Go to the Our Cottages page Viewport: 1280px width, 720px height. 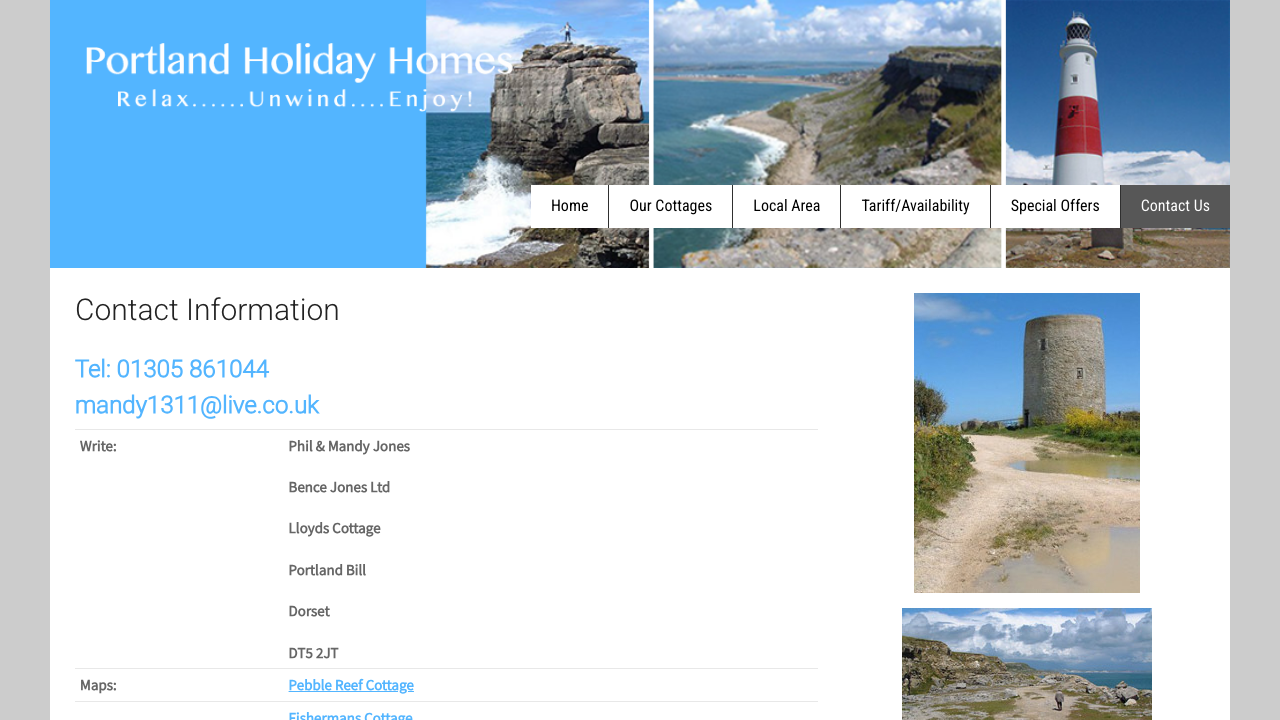[x=671, y=206]
